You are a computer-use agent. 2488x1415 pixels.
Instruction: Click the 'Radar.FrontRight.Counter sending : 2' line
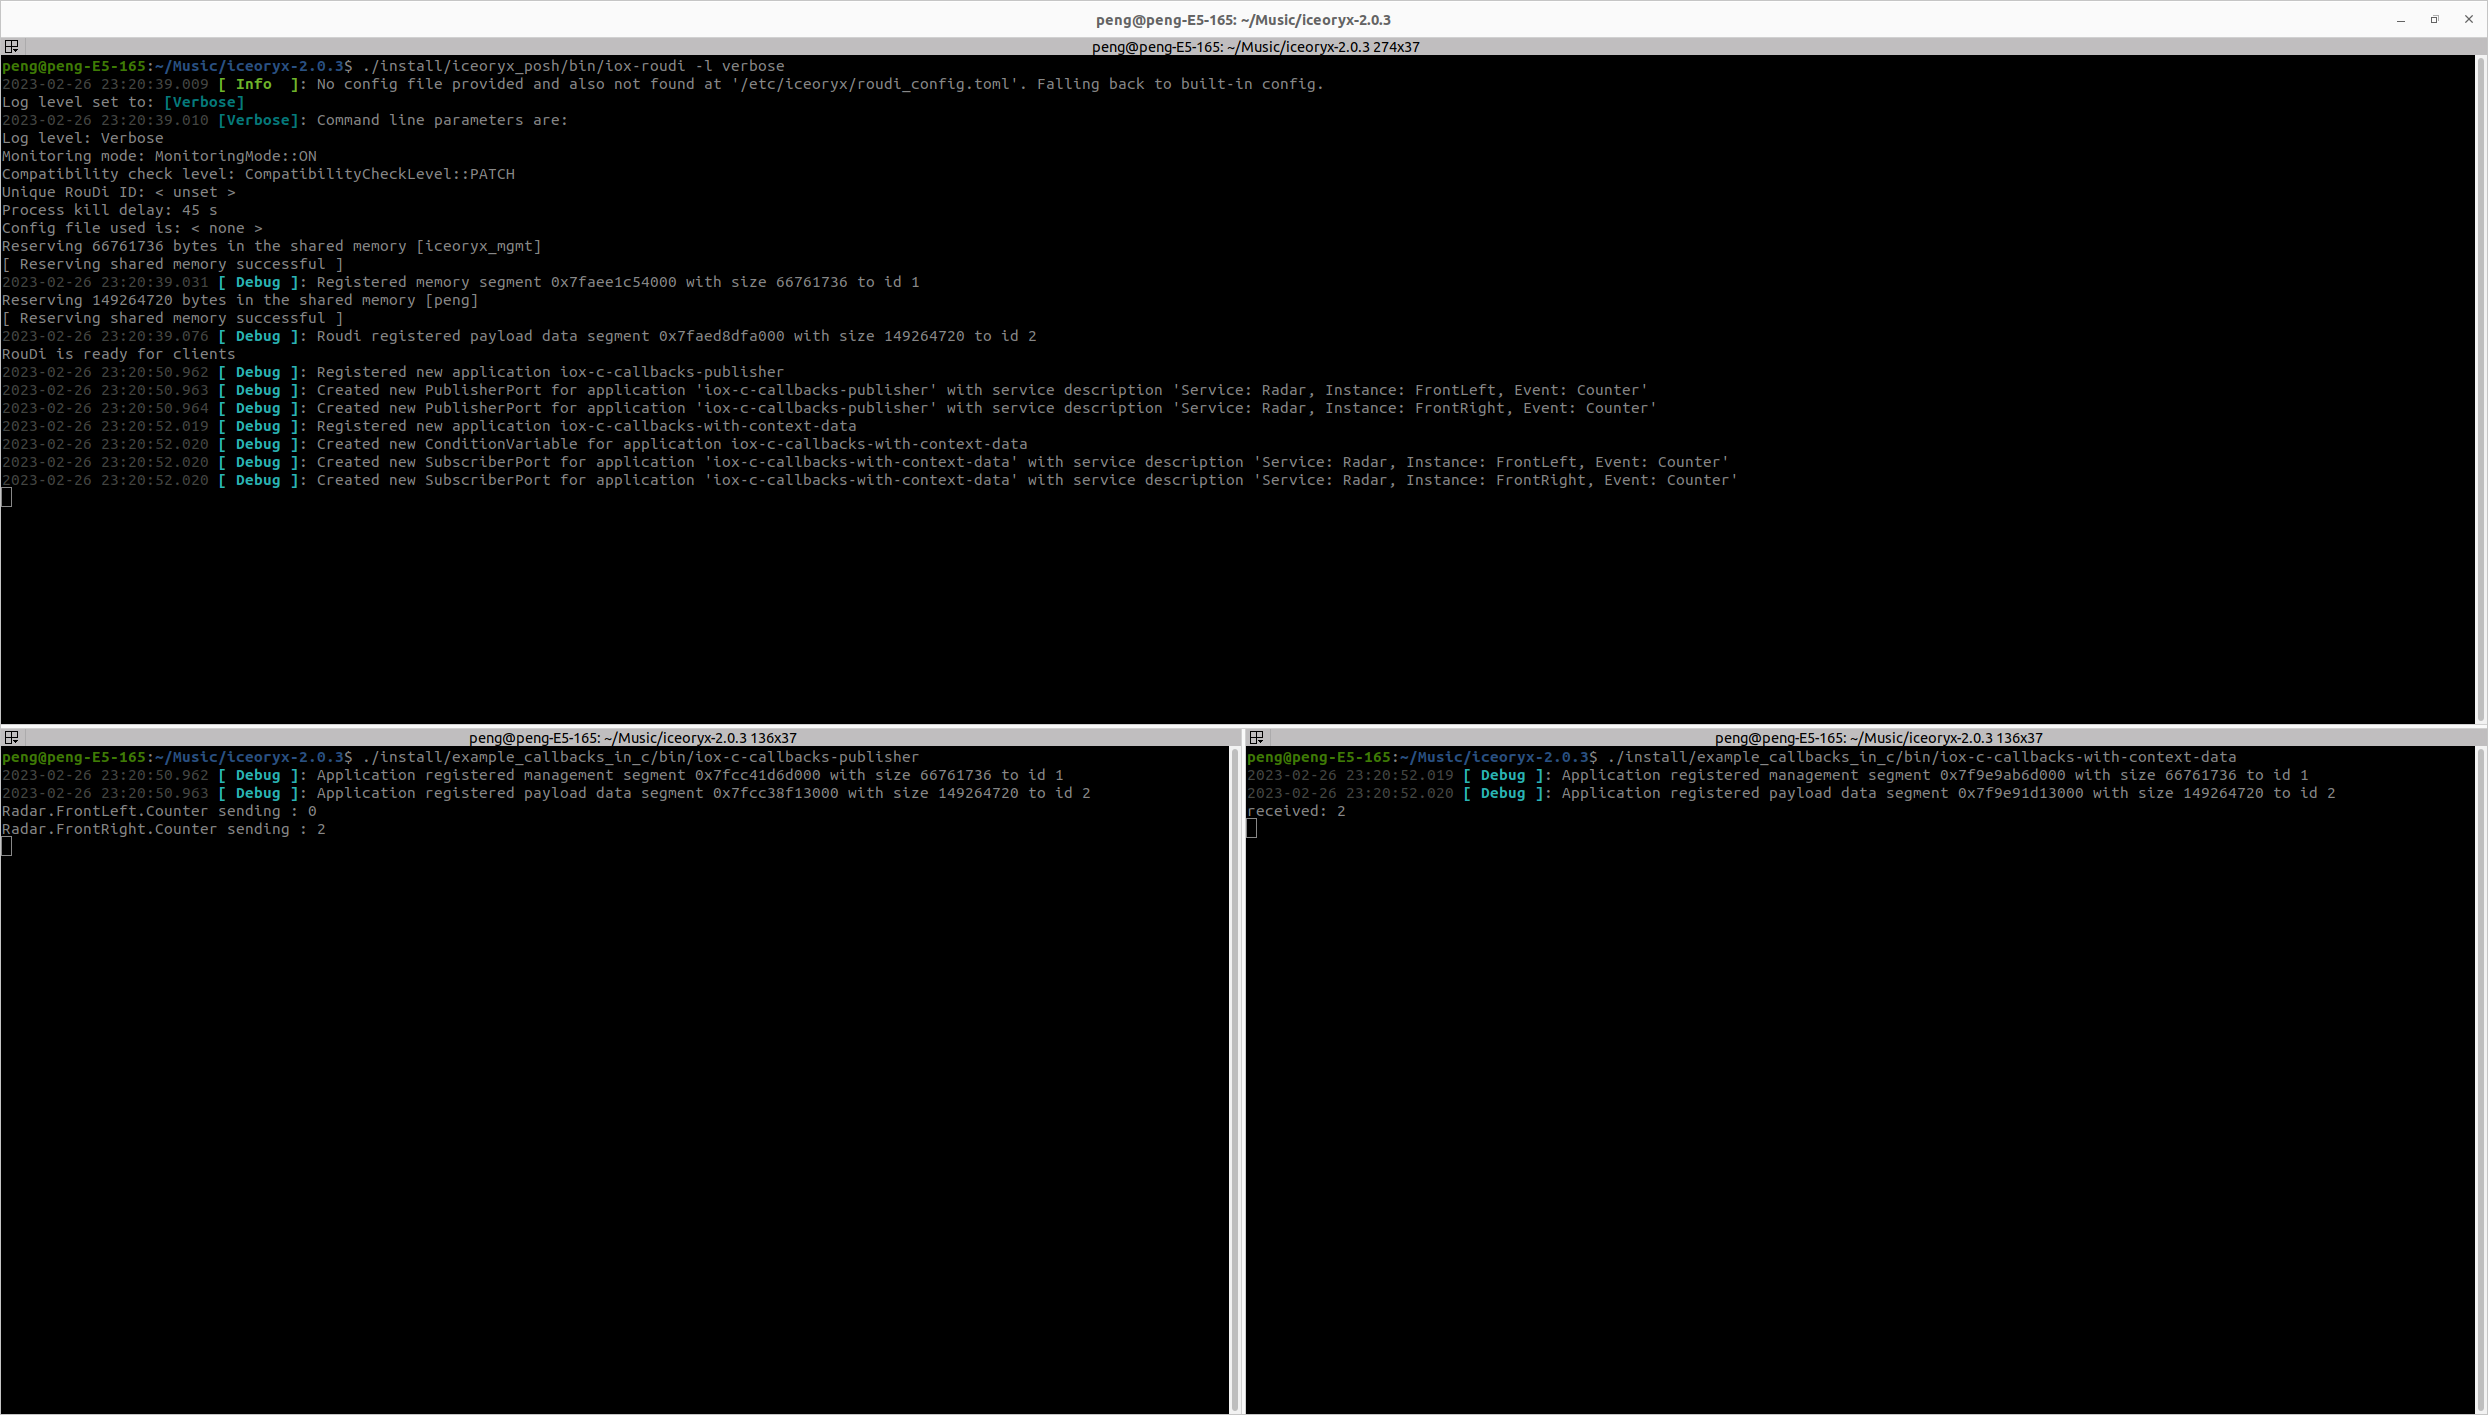click(163, 829)
